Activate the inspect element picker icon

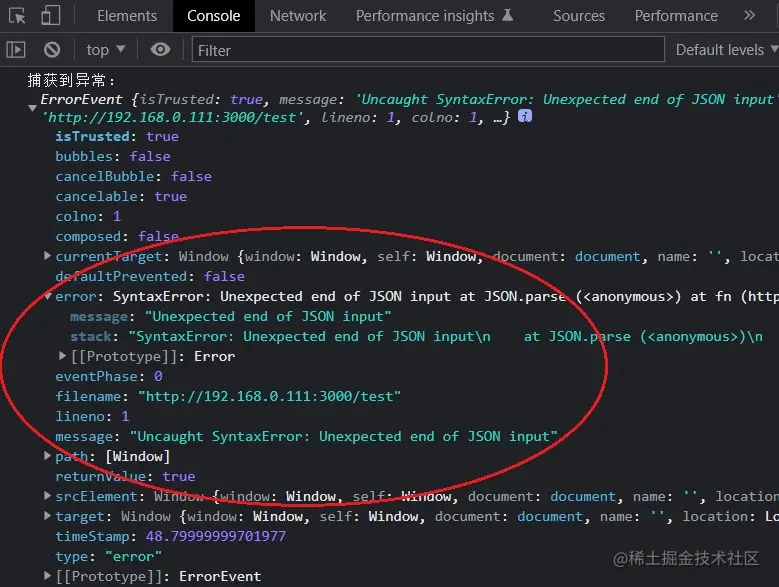17,16
